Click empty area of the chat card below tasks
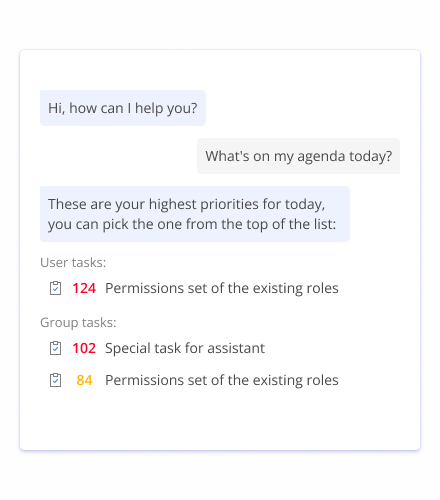This screenshot has width=440, height=500. click(x=220, y=420)
